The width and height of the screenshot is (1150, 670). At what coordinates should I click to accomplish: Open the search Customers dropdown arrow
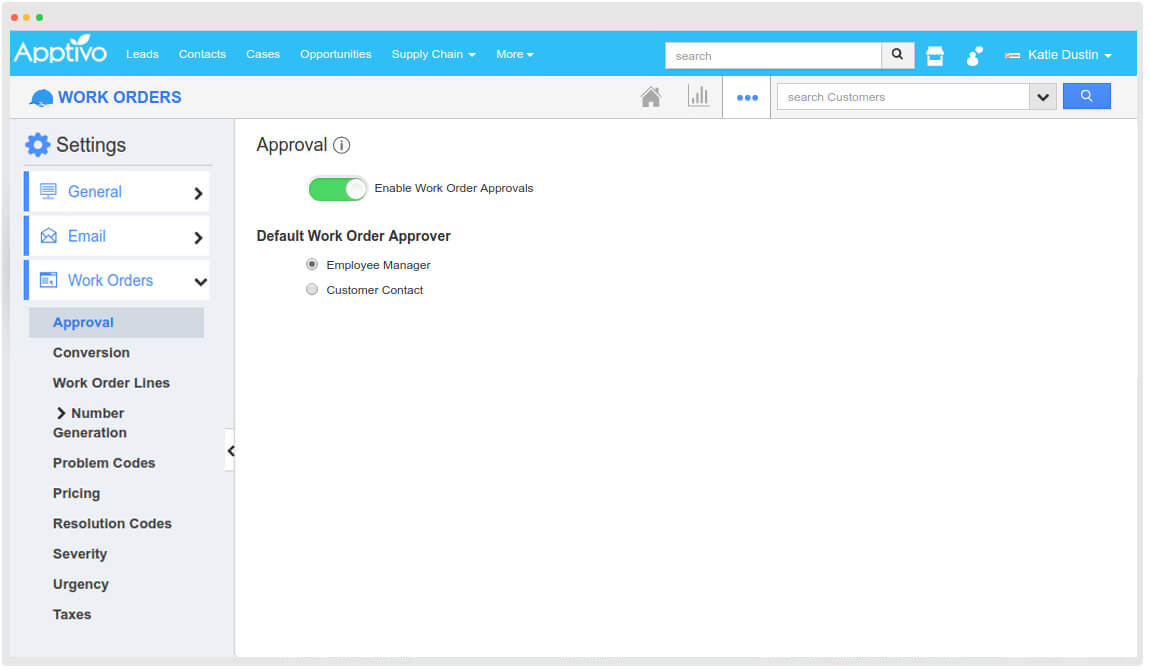click(1042, 96)
